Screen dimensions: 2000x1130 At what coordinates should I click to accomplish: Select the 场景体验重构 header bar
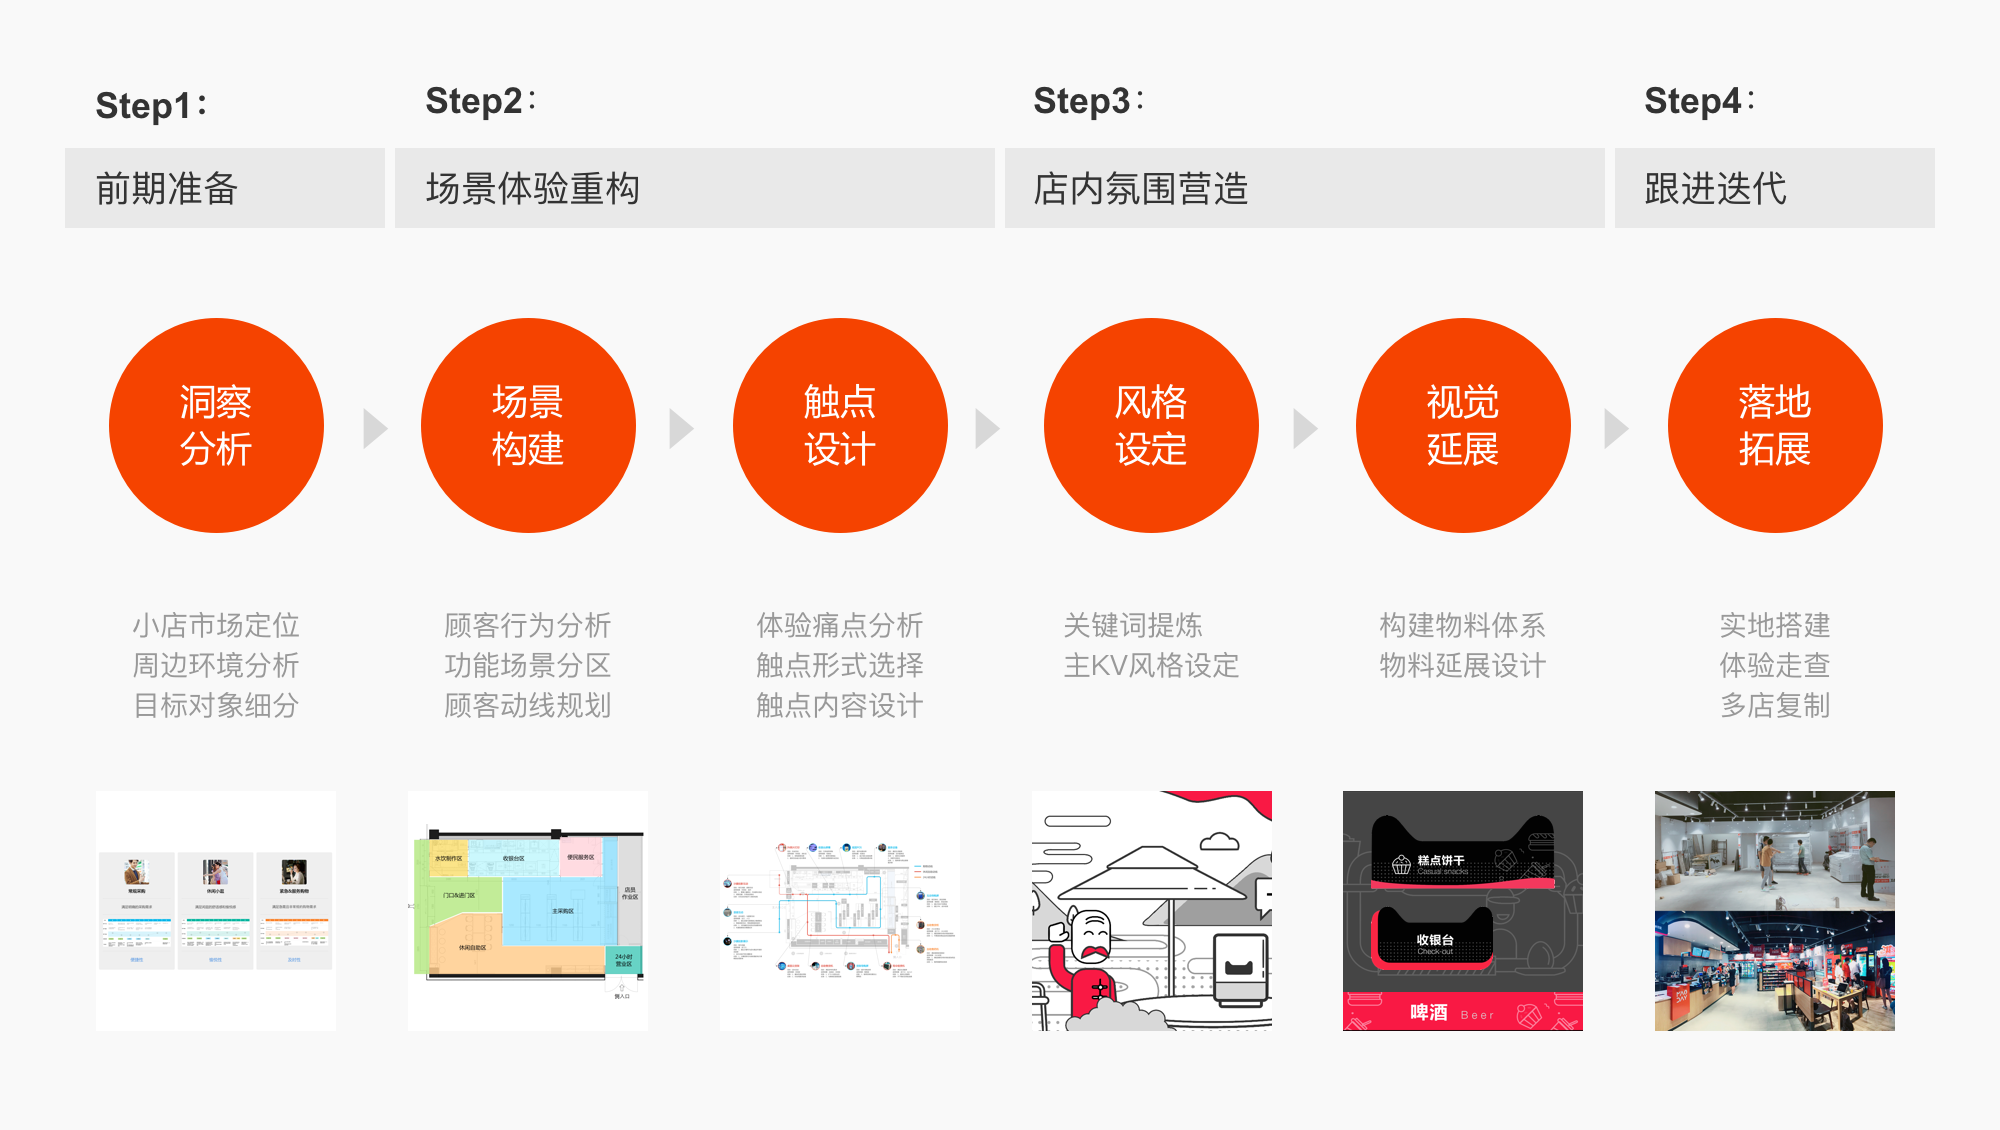tap(694, 188)
